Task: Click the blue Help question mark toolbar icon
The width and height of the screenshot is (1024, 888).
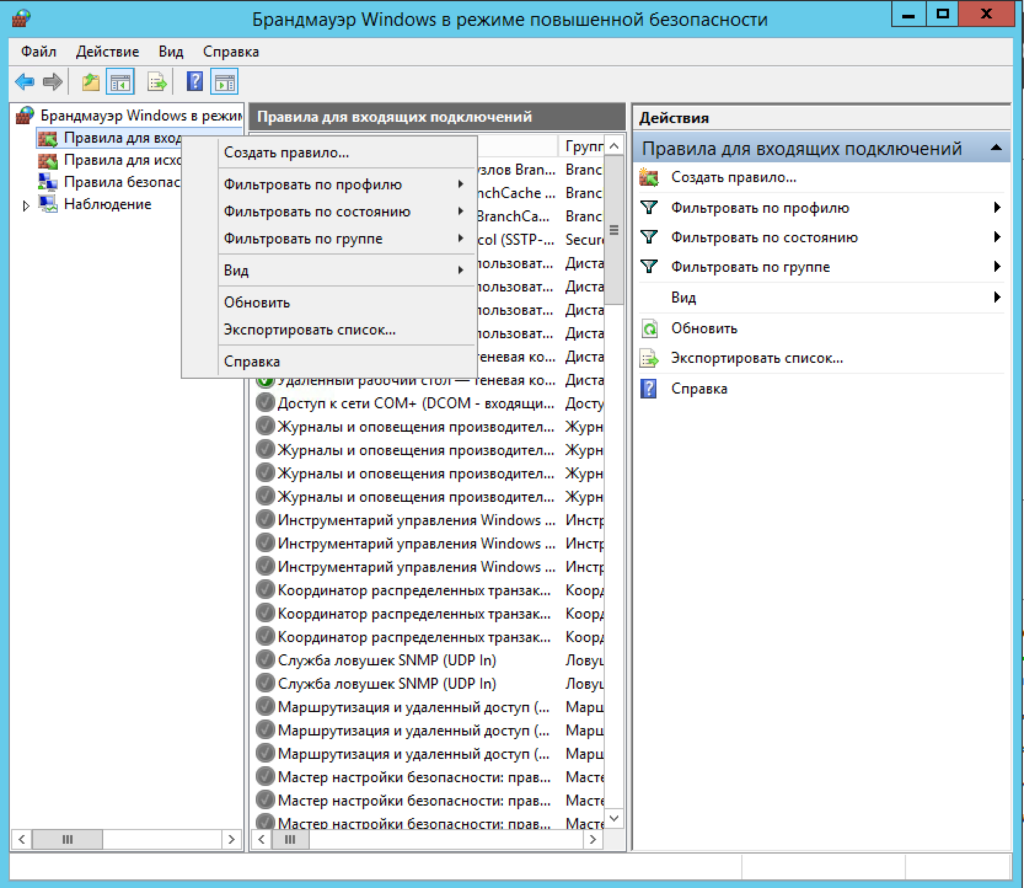Action: pyautogui.click(x=195, y=82)
